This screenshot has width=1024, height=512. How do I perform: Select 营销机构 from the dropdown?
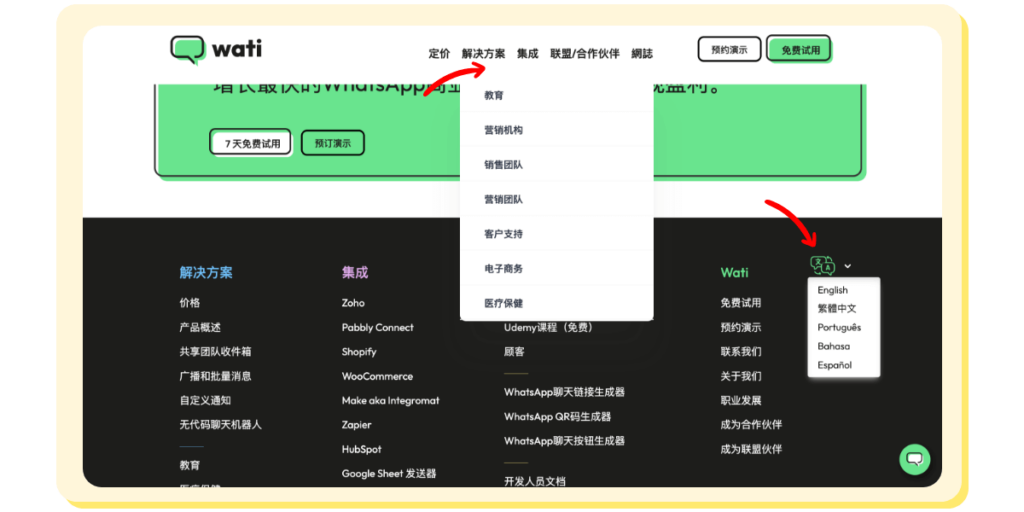(x=556, y=130)
